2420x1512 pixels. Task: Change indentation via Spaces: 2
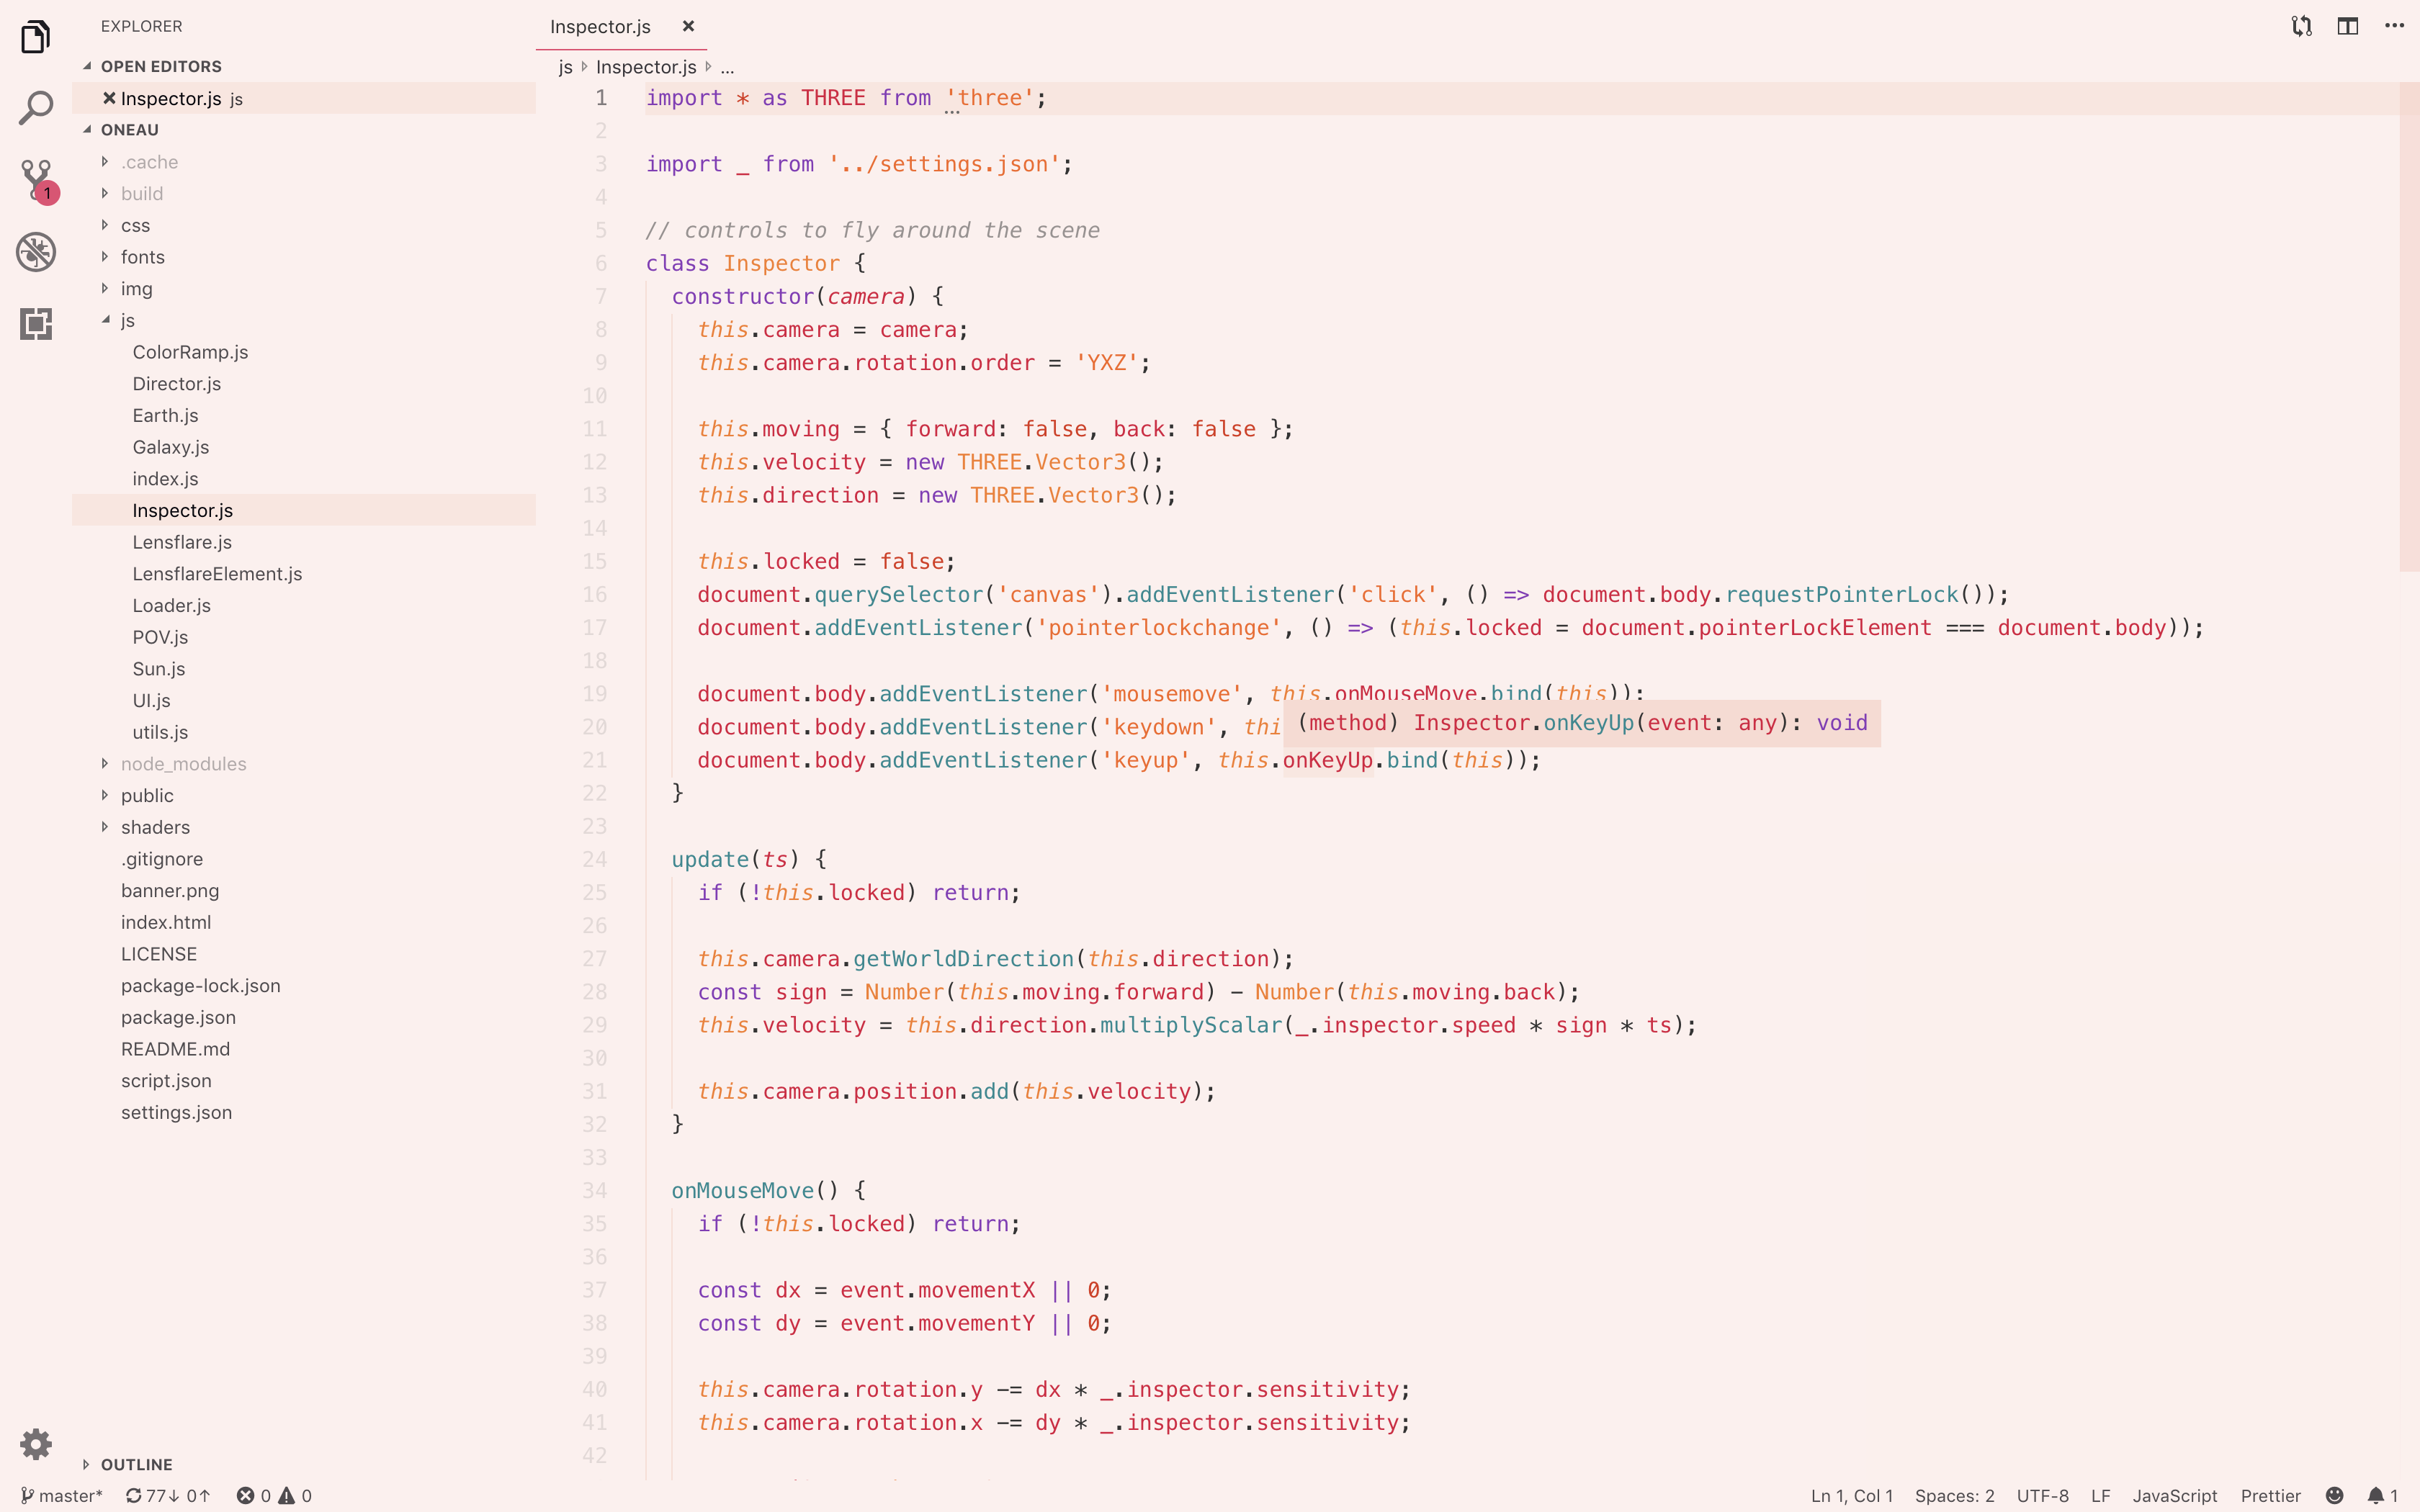click(1954, 1496)
